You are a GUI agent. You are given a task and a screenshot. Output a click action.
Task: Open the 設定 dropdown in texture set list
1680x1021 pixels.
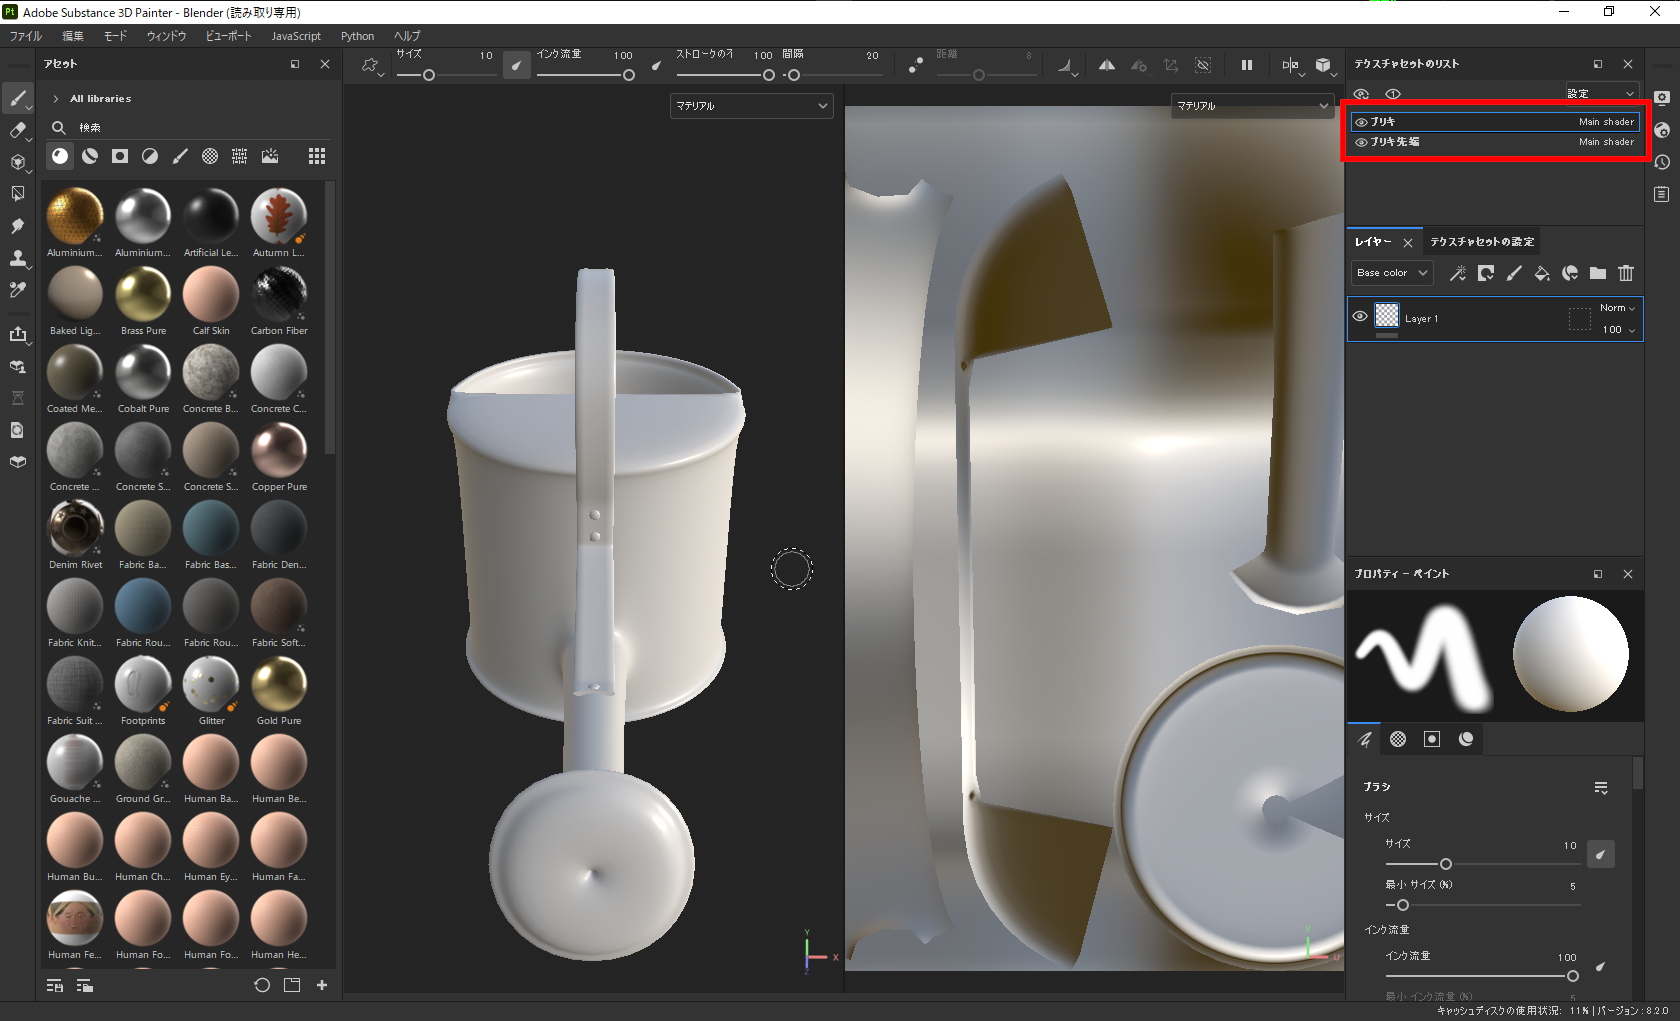(x=1602, y=93)
